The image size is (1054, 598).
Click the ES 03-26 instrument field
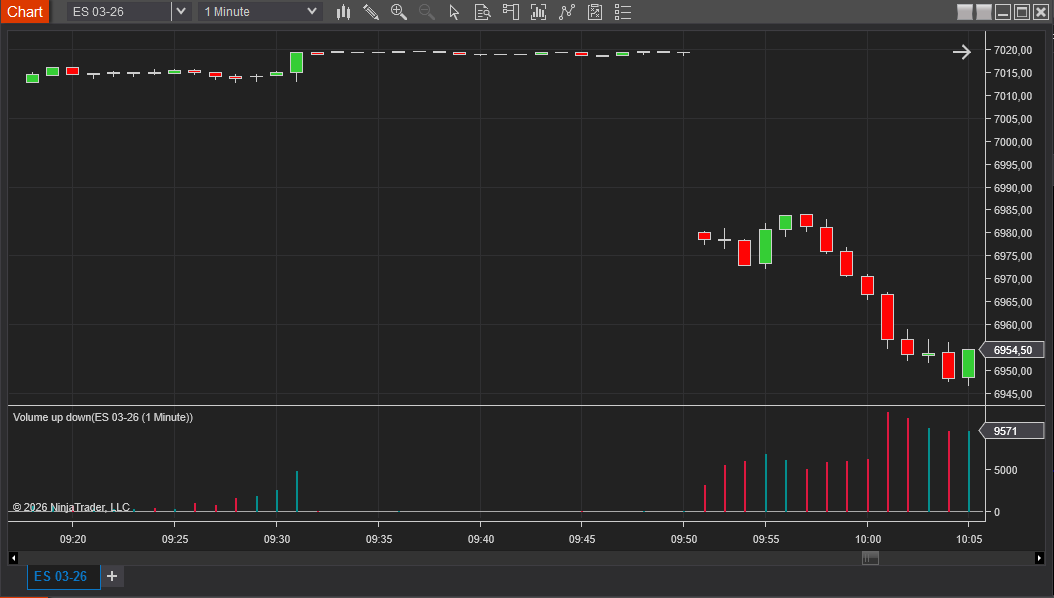[x=119, y=11]
